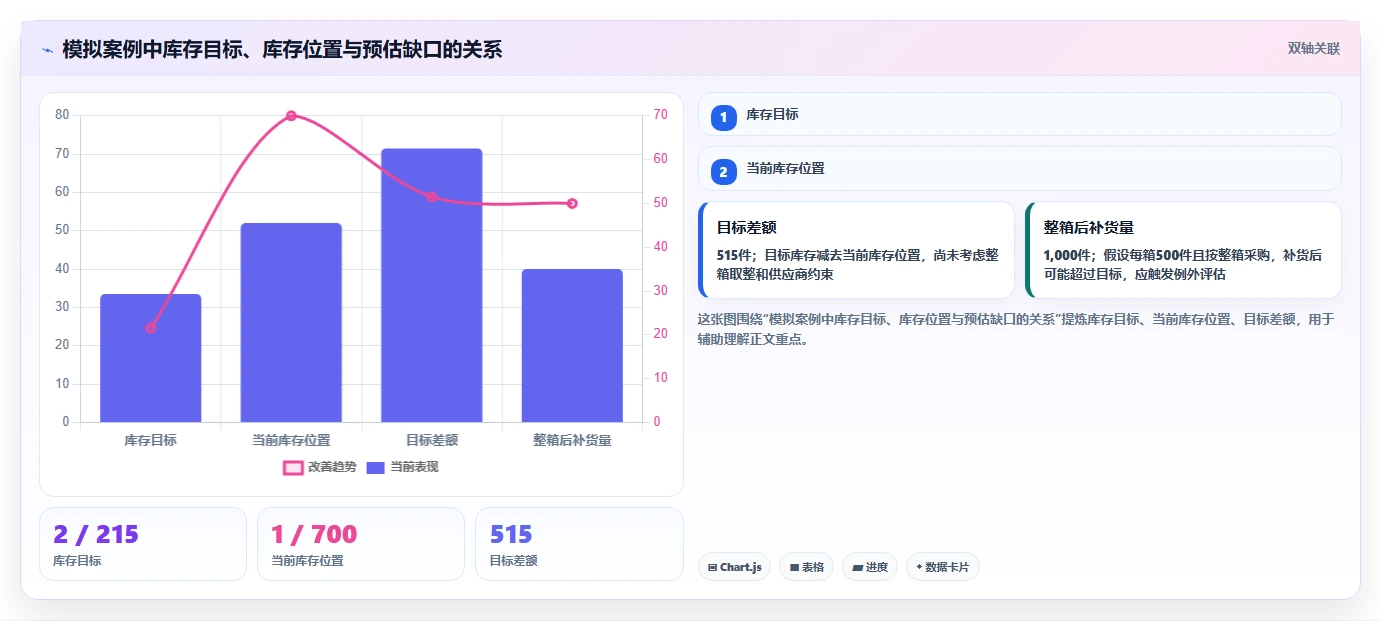
Task: Click the icon inside the Chart.js tag
Action: pos(712,567)
